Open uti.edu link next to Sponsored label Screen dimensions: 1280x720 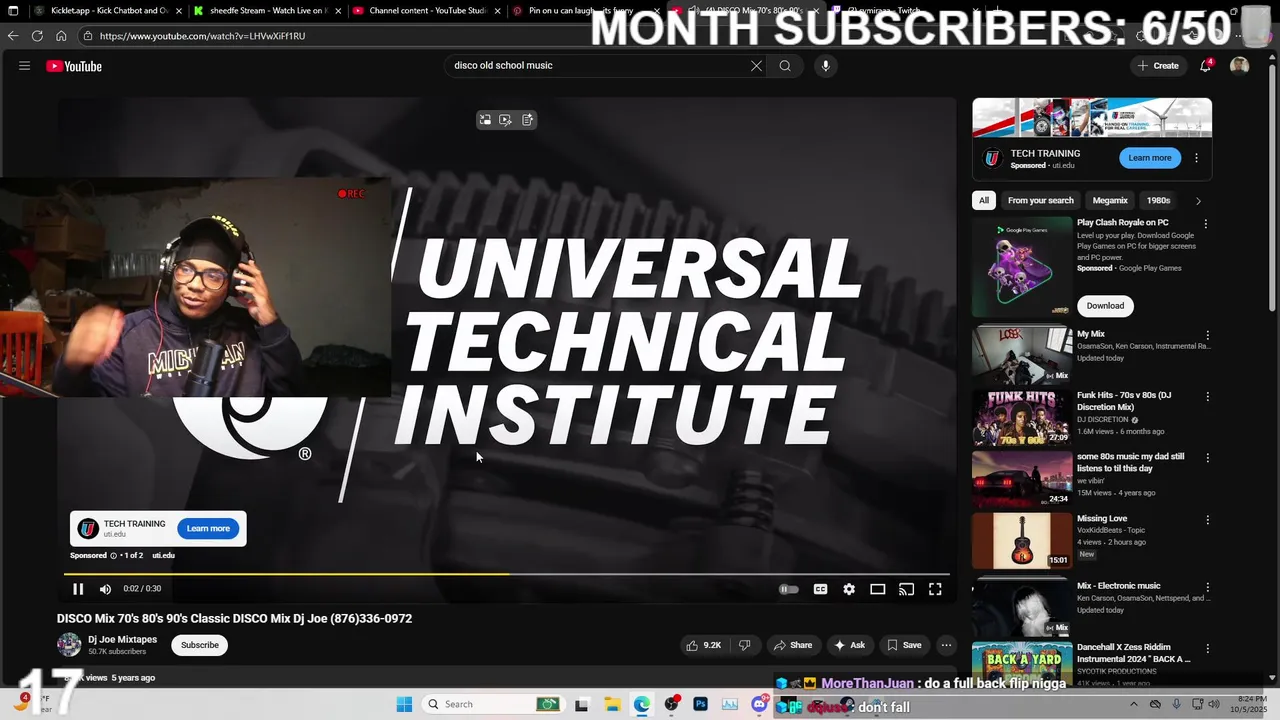(x=163, y=555)
